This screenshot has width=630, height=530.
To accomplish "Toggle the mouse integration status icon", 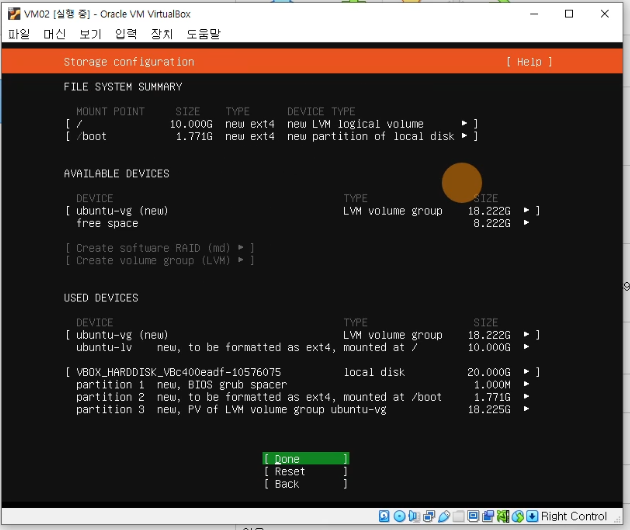I will coord(518,516).
